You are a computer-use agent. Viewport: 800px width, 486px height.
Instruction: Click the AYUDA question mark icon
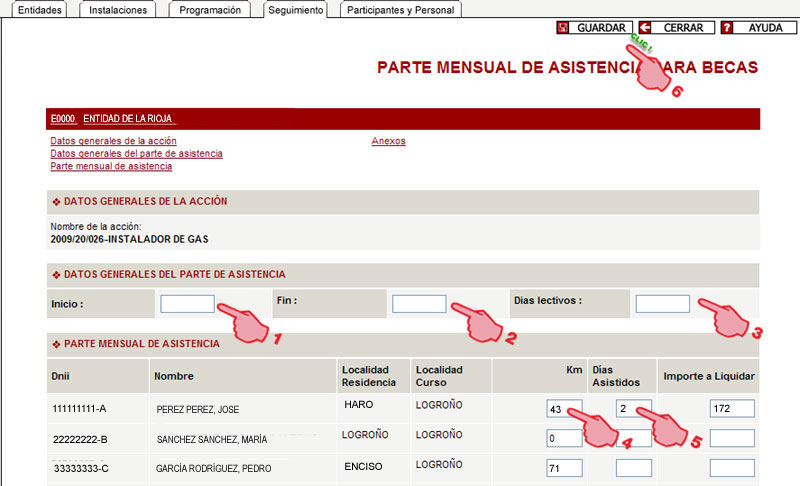click(727, 28)
